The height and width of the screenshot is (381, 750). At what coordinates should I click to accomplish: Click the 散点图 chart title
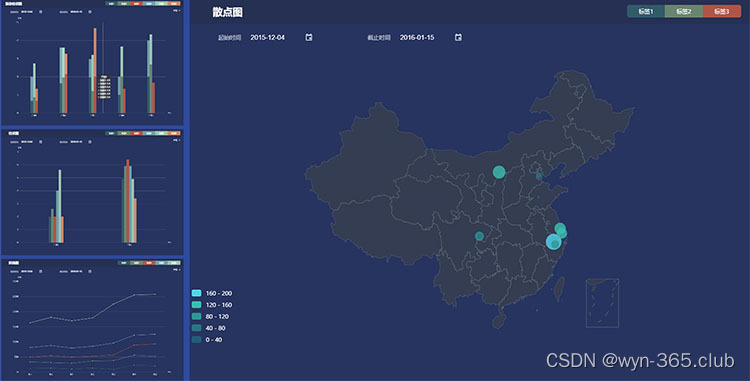pos(228,12)
